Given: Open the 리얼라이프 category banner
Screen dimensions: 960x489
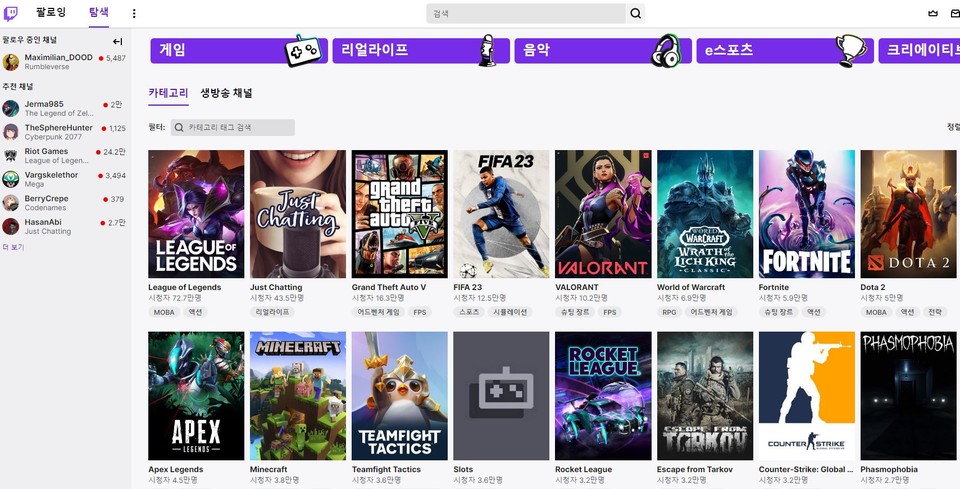Looking at the screenshot, I should 421,51.
